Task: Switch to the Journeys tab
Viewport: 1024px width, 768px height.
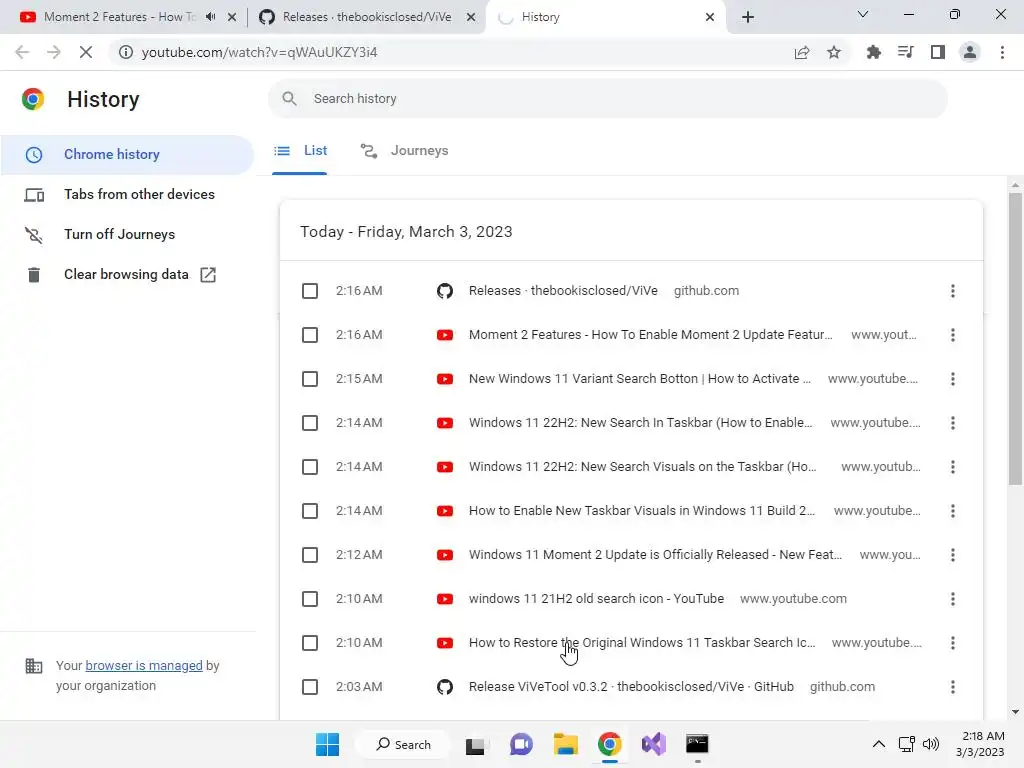Action: tap(404, 151)
